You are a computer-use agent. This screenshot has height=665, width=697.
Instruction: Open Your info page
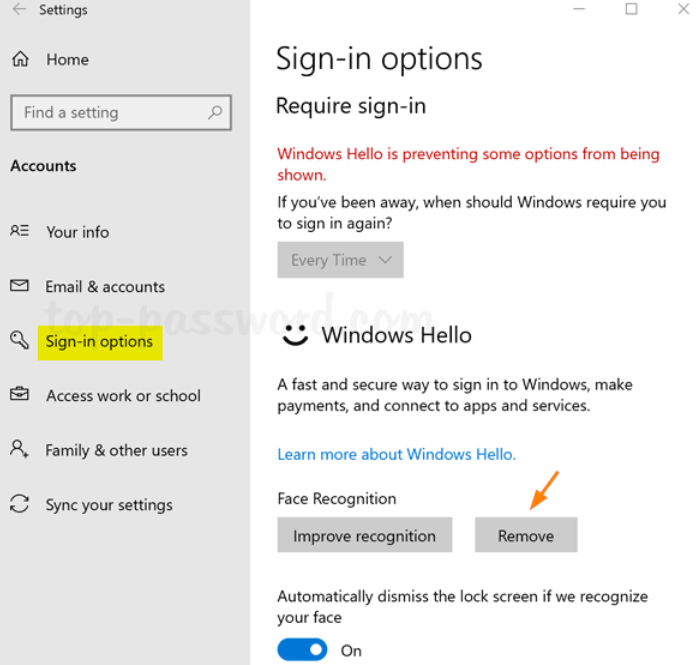[78, 232]
